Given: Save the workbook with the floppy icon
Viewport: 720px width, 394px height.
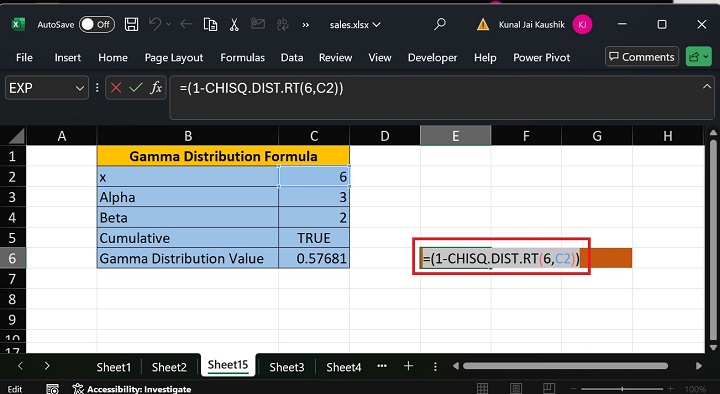Looking at the screenshot, I should pyautogui.click(x=131, y=24).
